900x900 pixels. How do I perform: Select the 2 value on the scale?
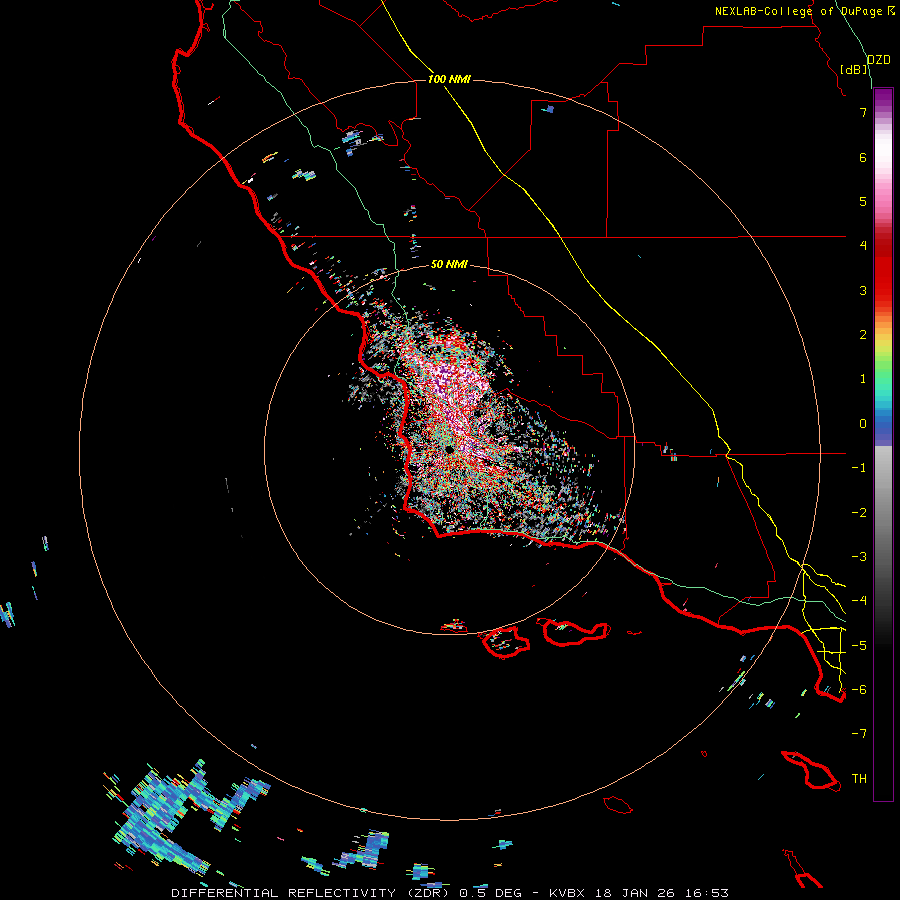(x=863, y=335)
